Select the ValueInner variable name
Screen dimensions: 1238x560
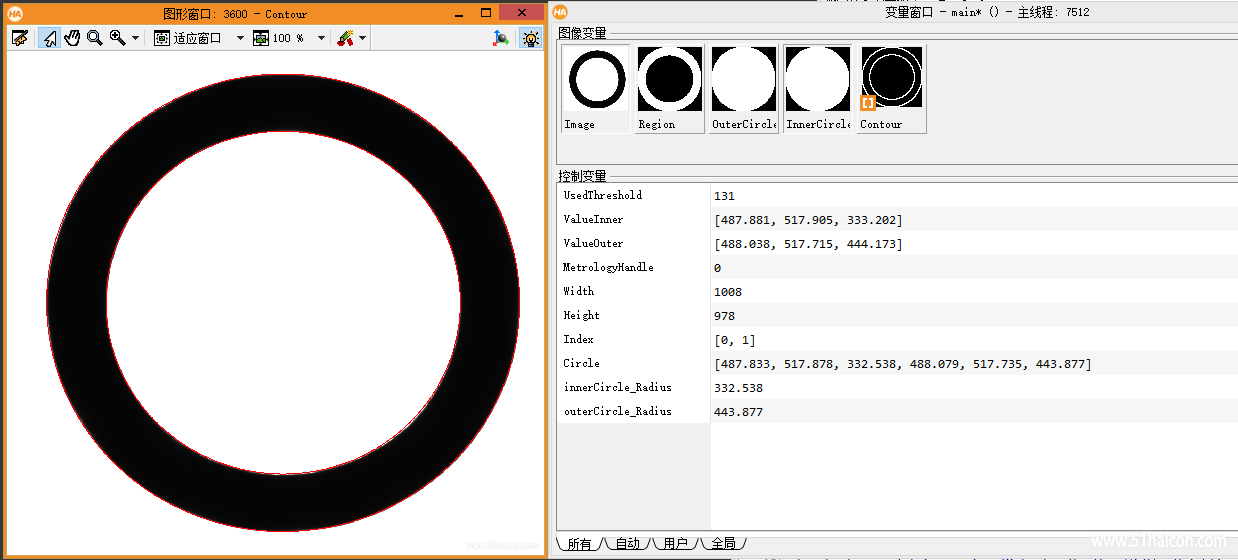point(593,219)
